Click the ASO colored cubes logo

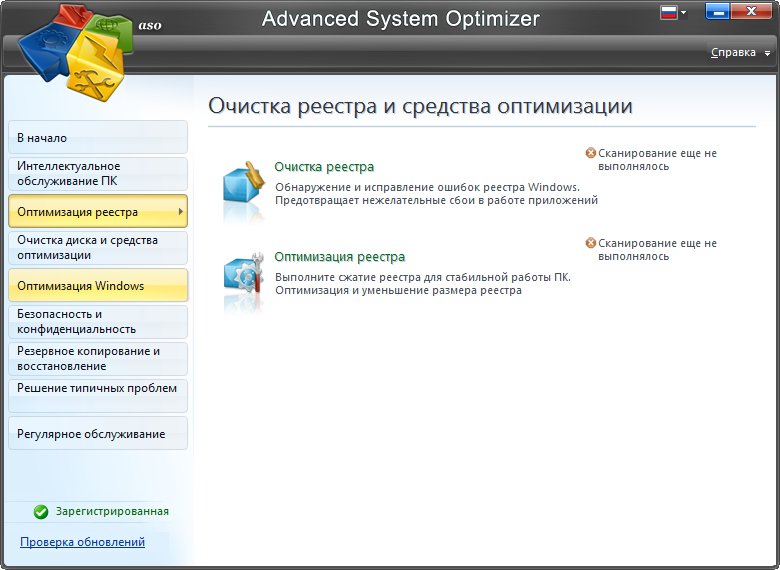[x=75, y=51]
